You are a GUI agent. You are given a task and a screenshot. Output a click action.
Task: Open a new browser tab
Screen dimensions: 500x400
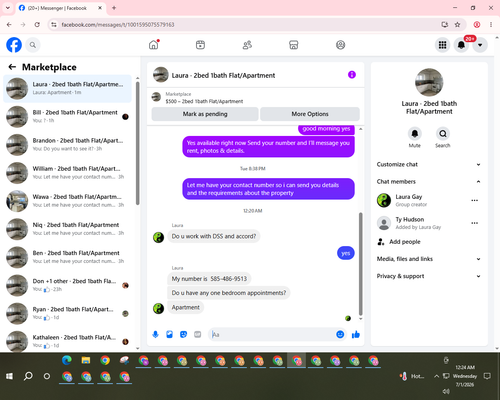click(x=114, y=8)
